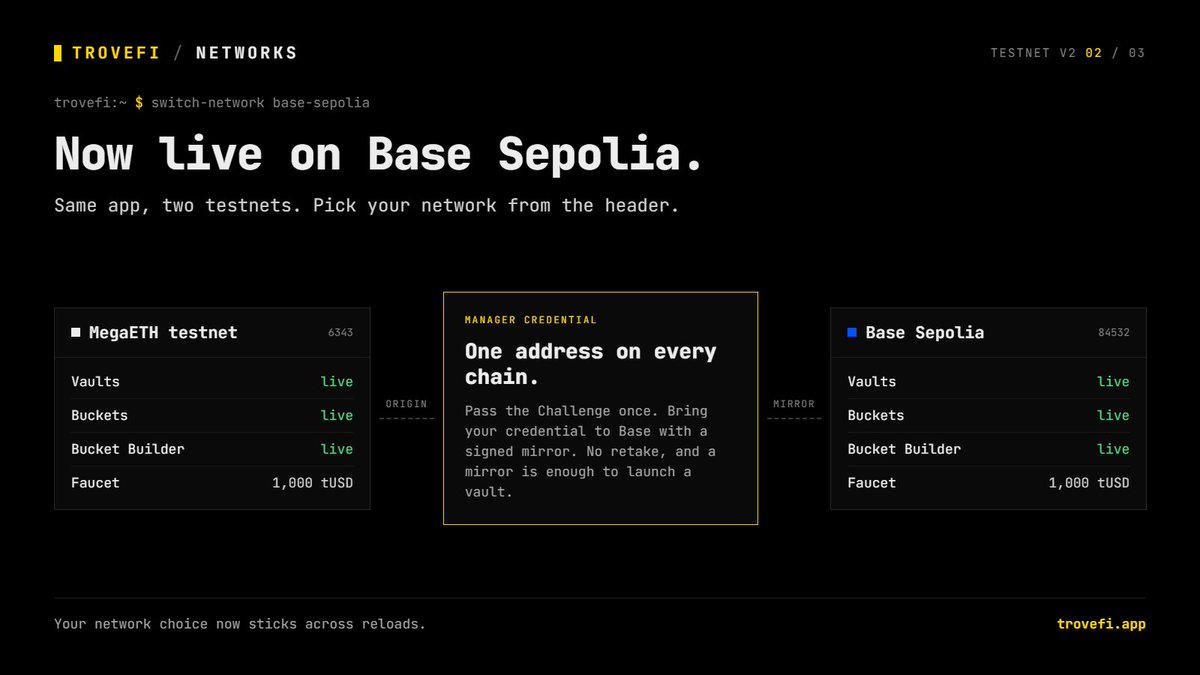Click the blue square icon beside Base Sepolia

tap(852, 332)
